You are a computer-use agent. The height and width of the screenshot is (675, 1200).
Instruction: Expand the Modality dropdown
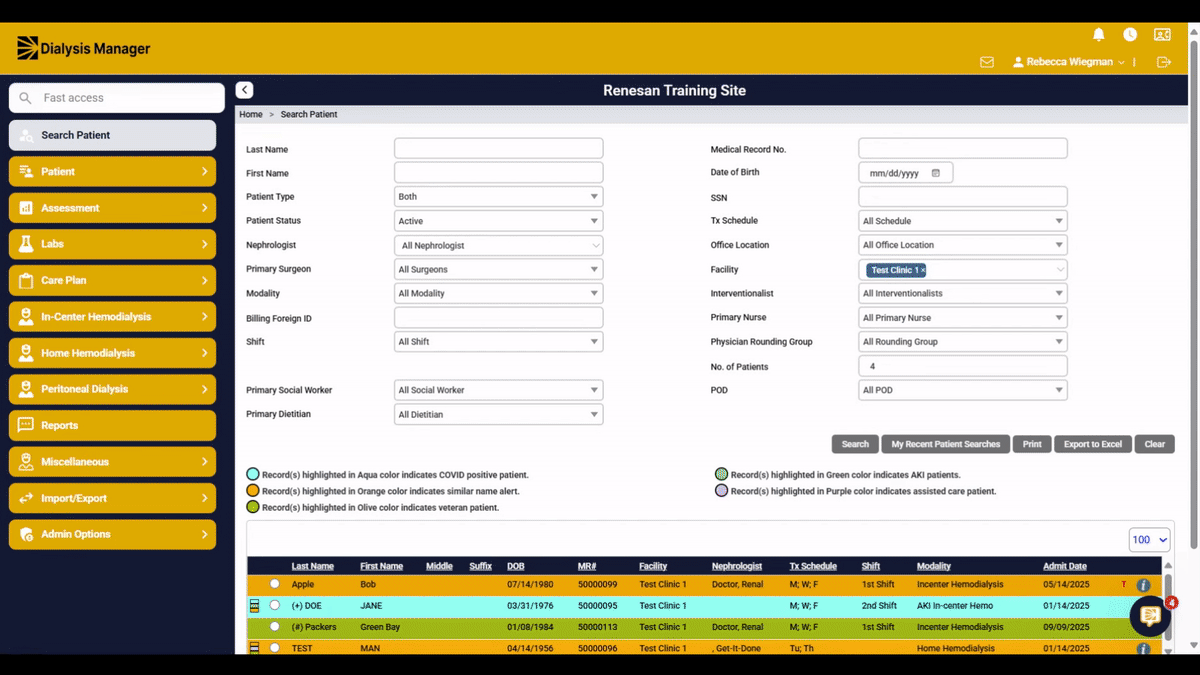[x=499, y=294]
